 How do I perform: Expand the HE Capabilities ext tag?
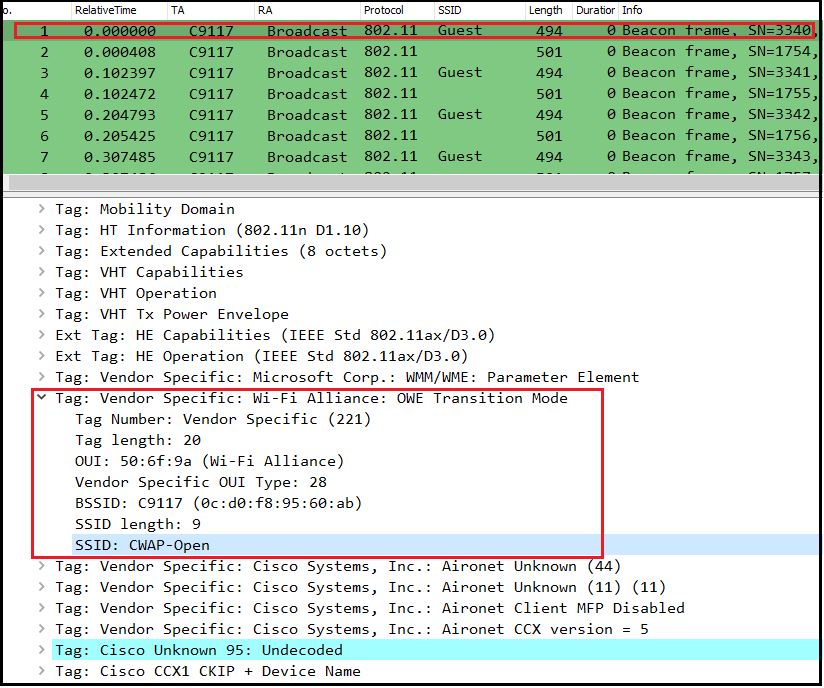40,335
